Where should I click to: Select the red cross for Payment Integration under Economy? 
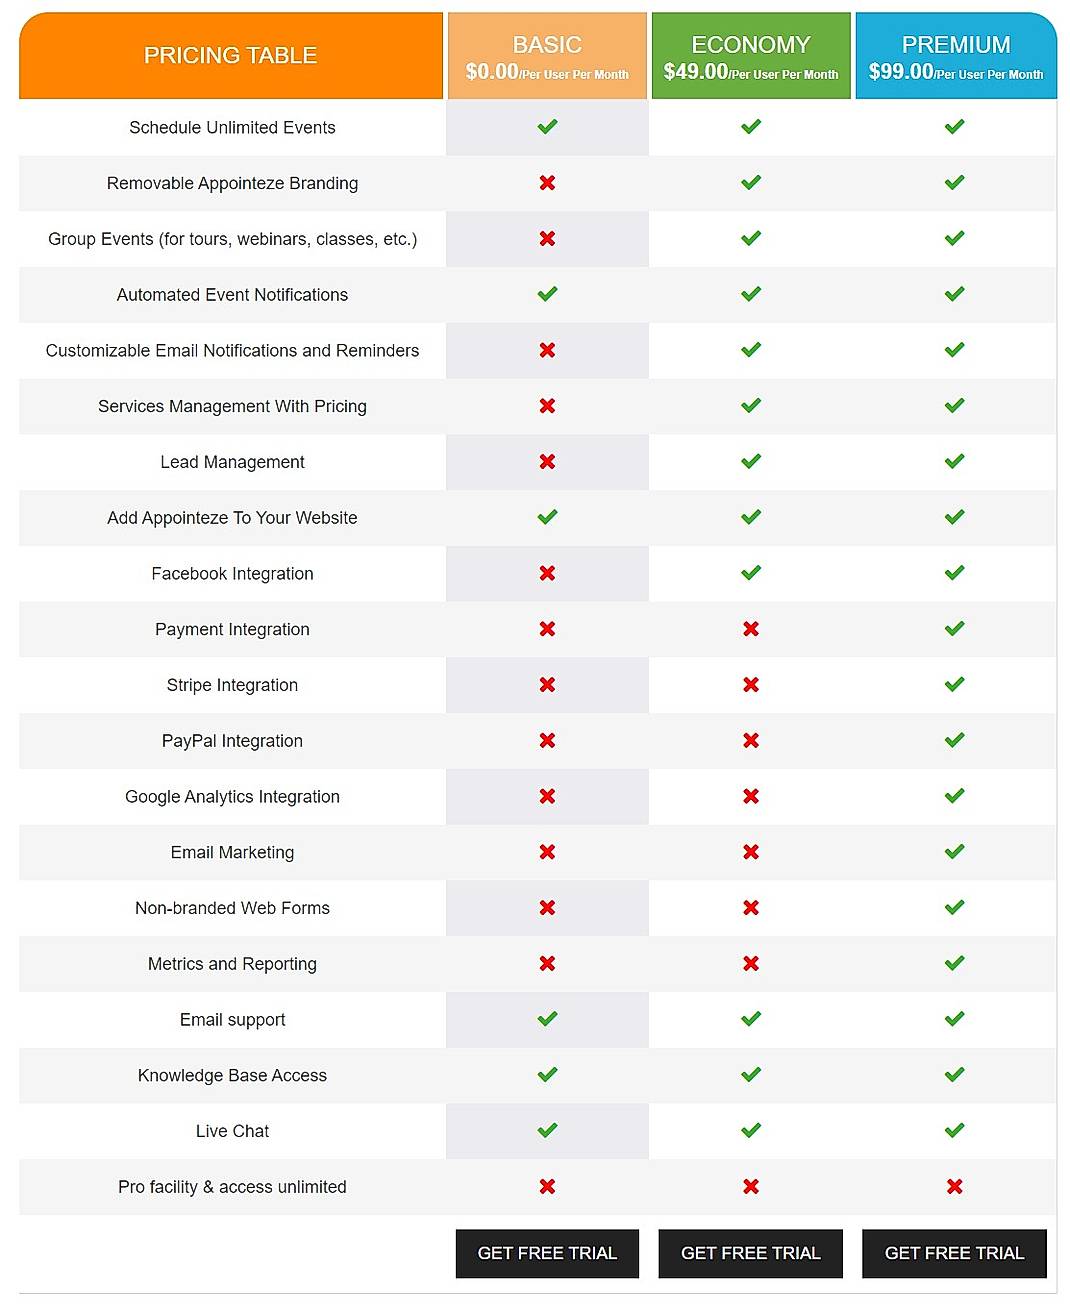750,629
